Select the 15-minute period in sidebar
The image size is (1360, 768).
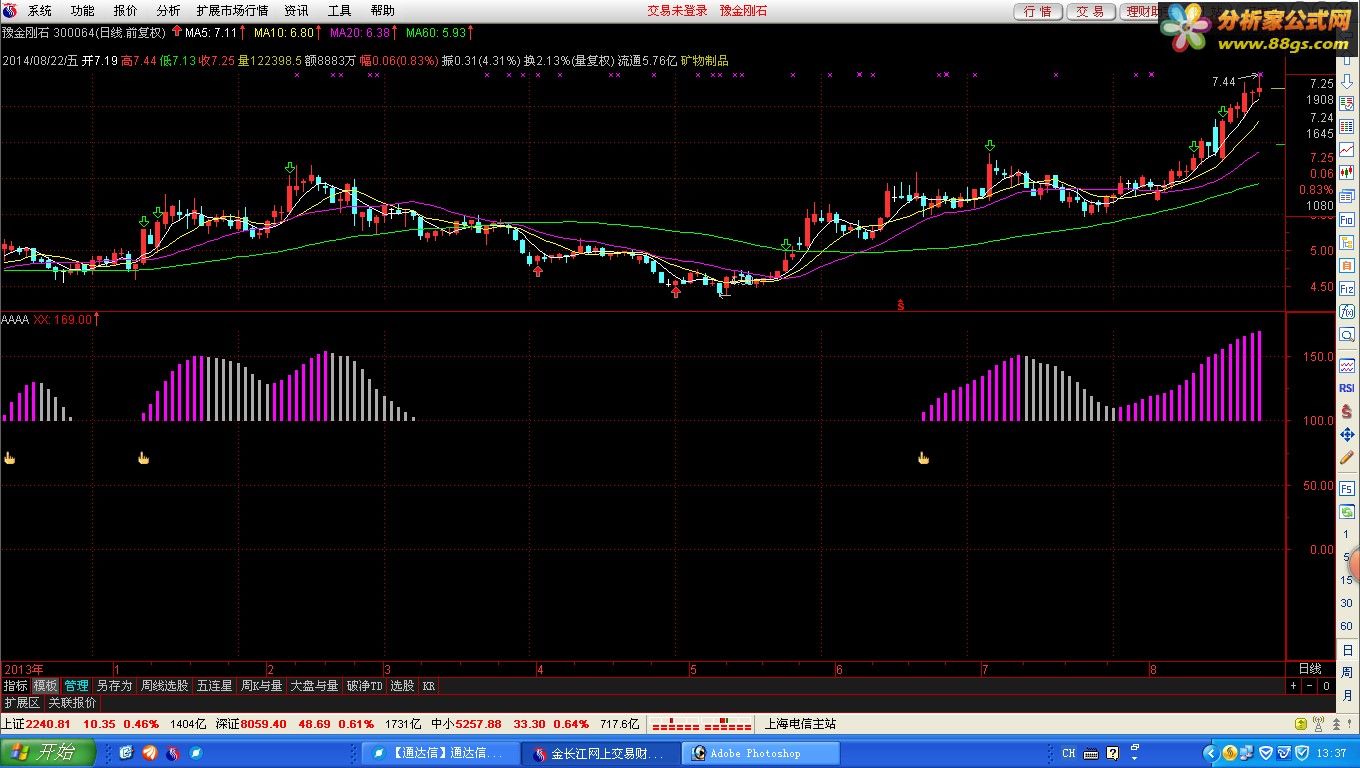coord(1347,580)
